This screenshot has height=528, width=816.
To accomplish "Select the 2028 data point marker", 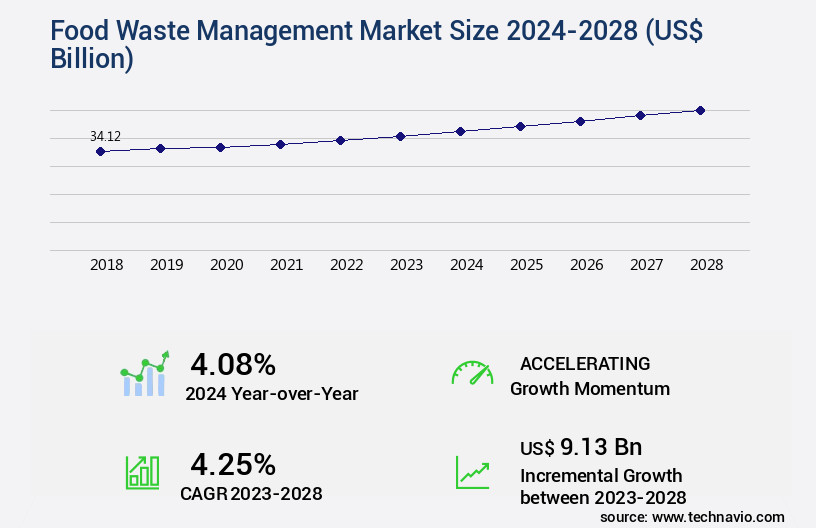I will 700,110.
